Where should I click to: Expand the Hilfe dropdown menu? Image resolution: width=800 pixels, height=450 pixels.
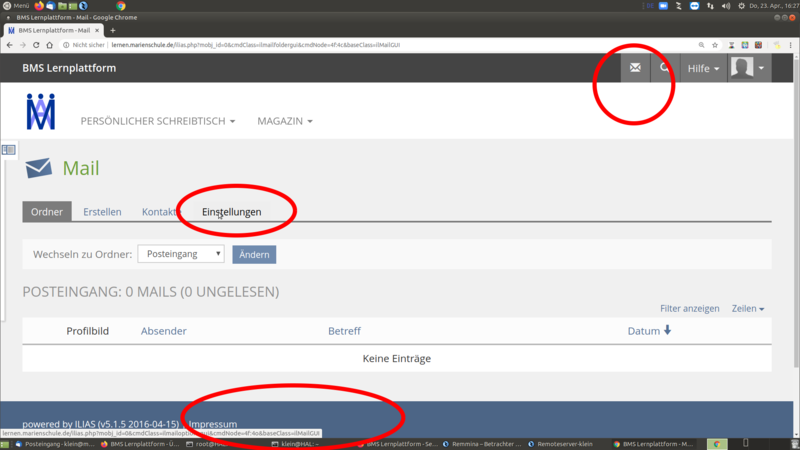click(703, 68)
